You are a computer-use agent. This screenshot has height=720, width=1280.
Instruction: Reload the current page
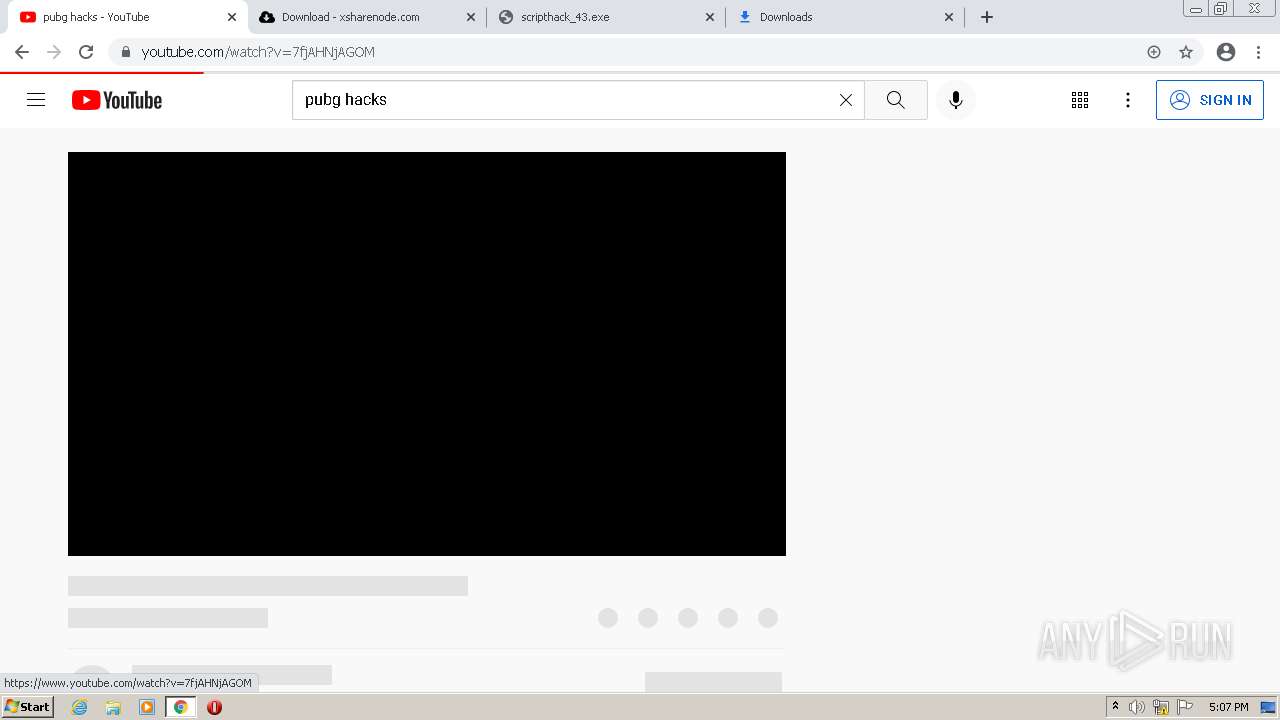[86, 52]
